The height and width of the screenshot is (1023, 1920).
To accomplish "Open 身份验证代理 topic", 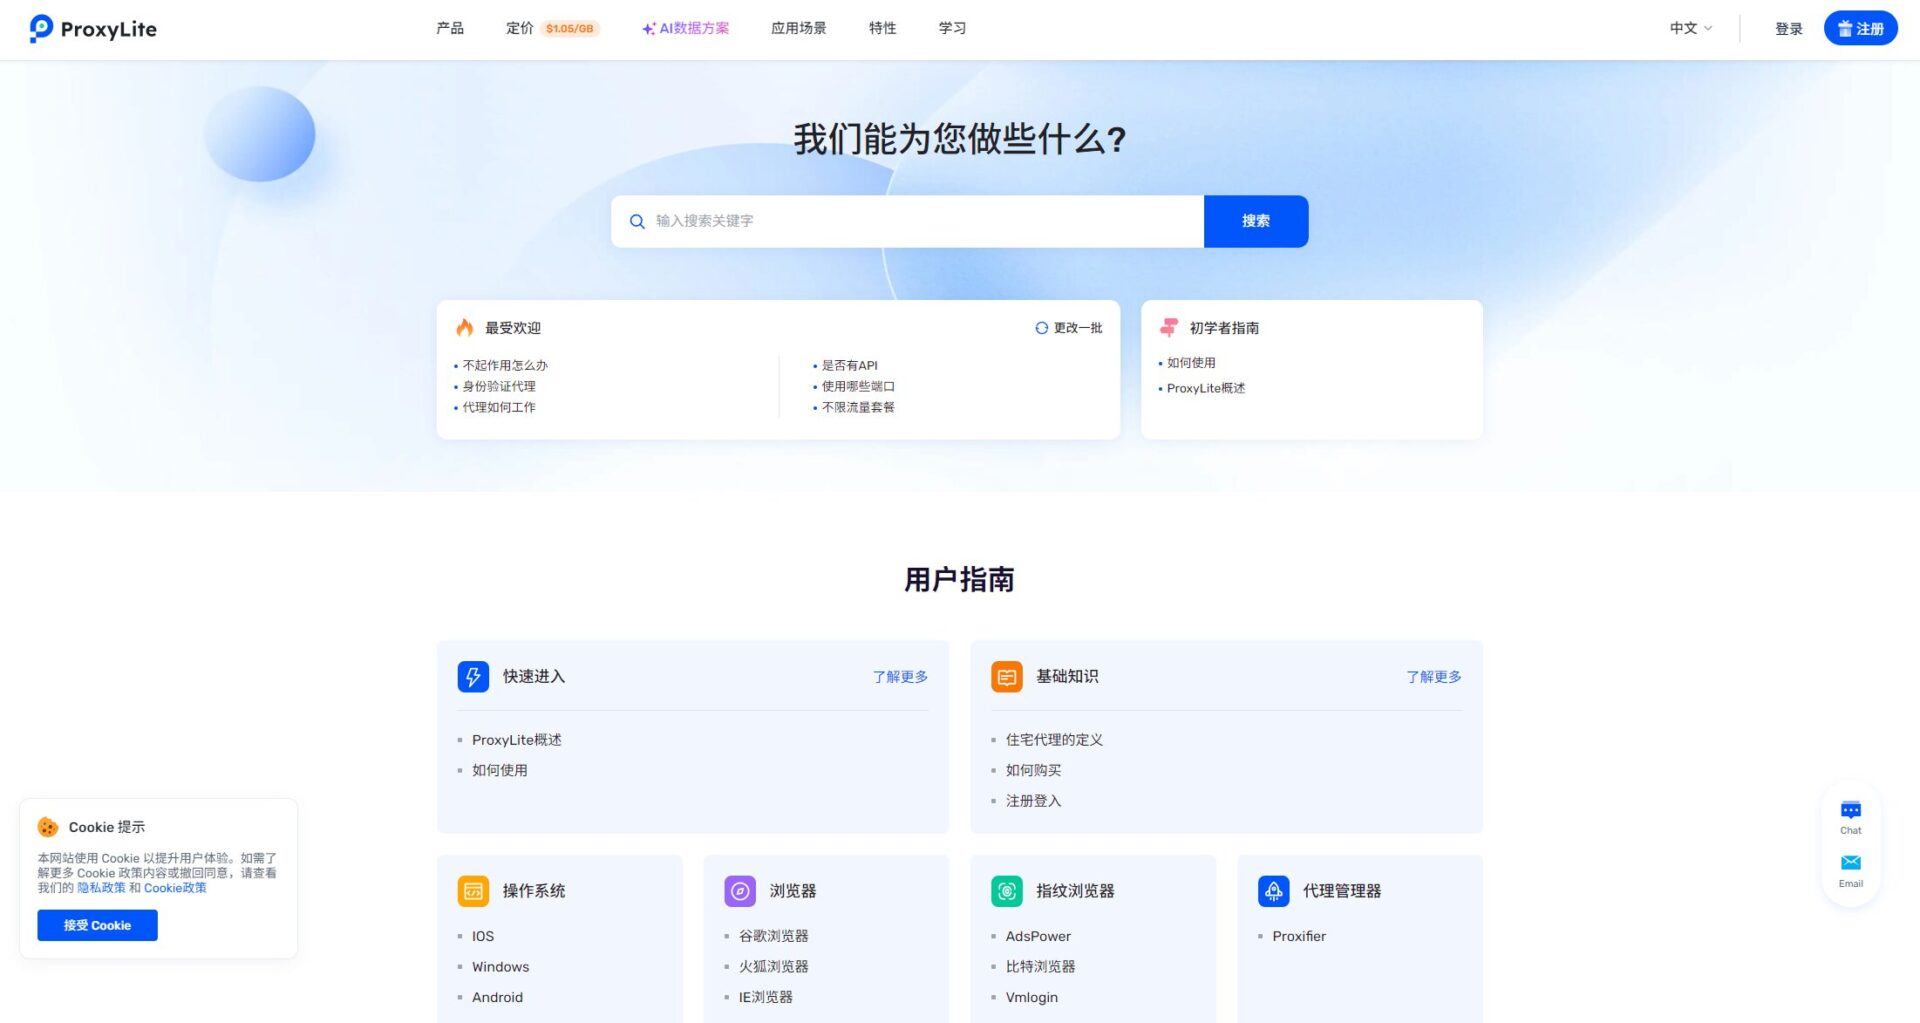I will pos(499,387).
